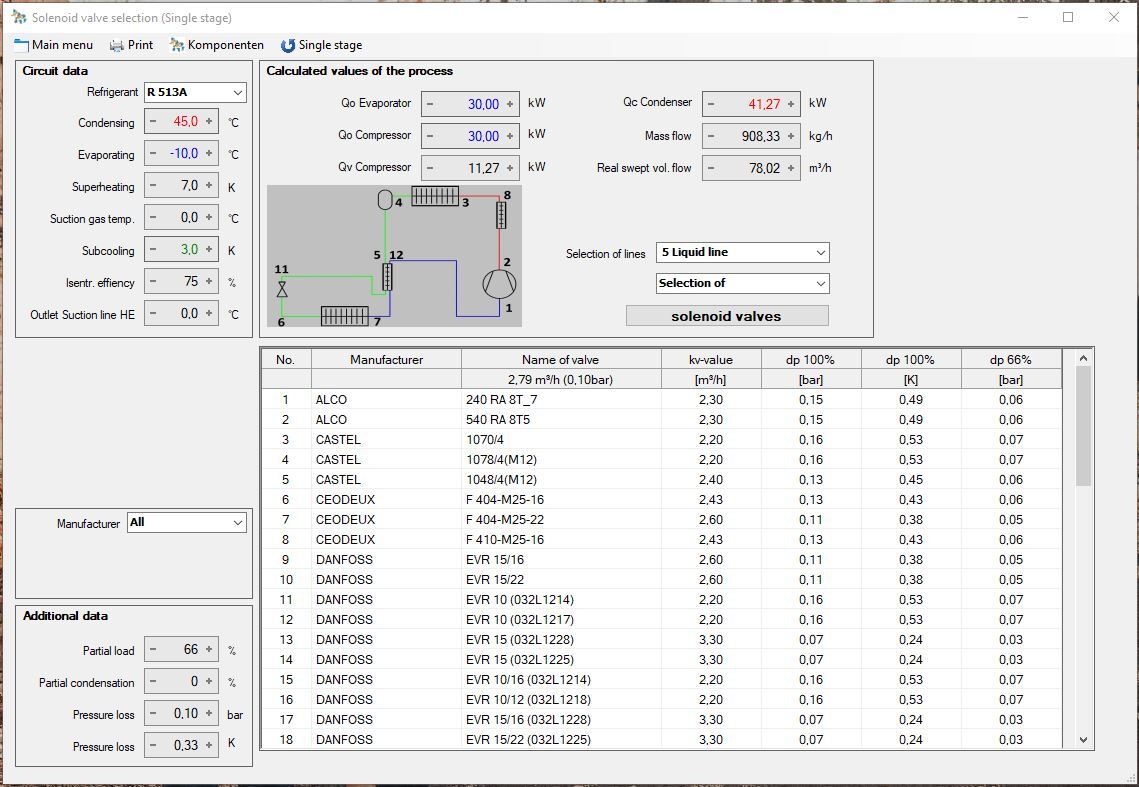Click table scrollbar down arrow
This screenshot has height=787, width=1139.
tap(1083, 740)
